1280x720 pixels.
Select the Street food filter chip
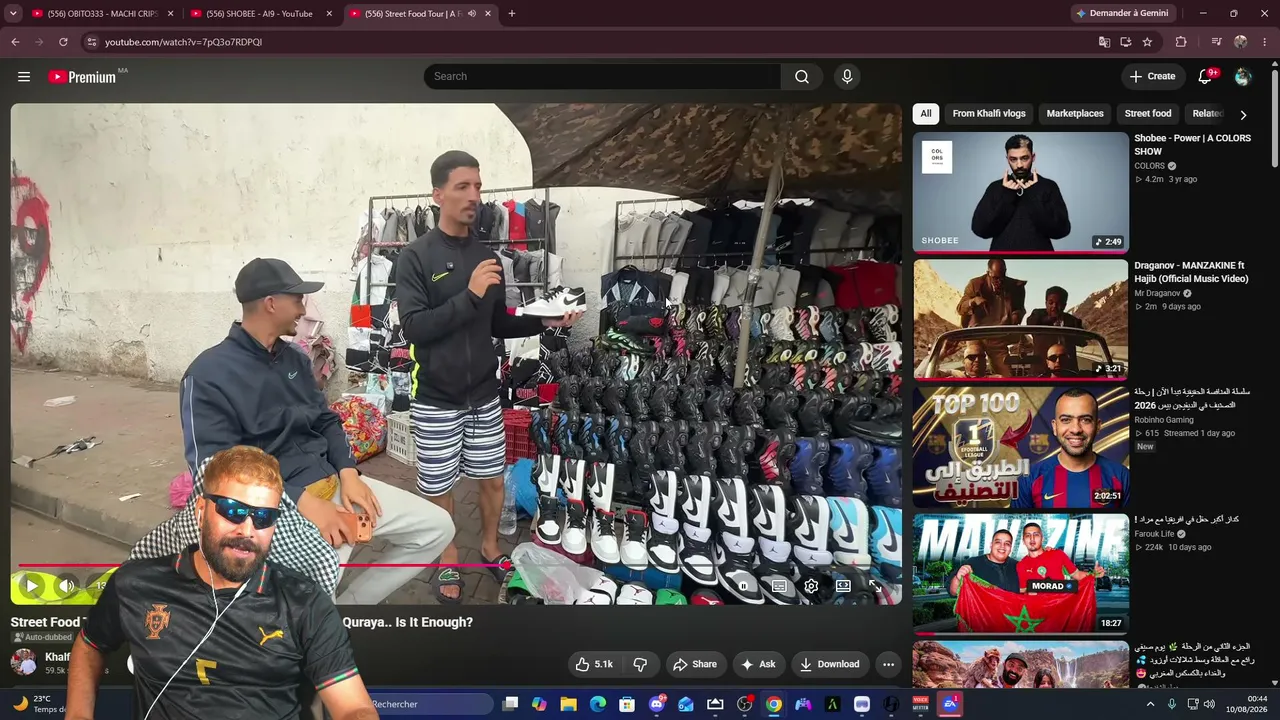pyautogui.click(x=1148, y=114)
